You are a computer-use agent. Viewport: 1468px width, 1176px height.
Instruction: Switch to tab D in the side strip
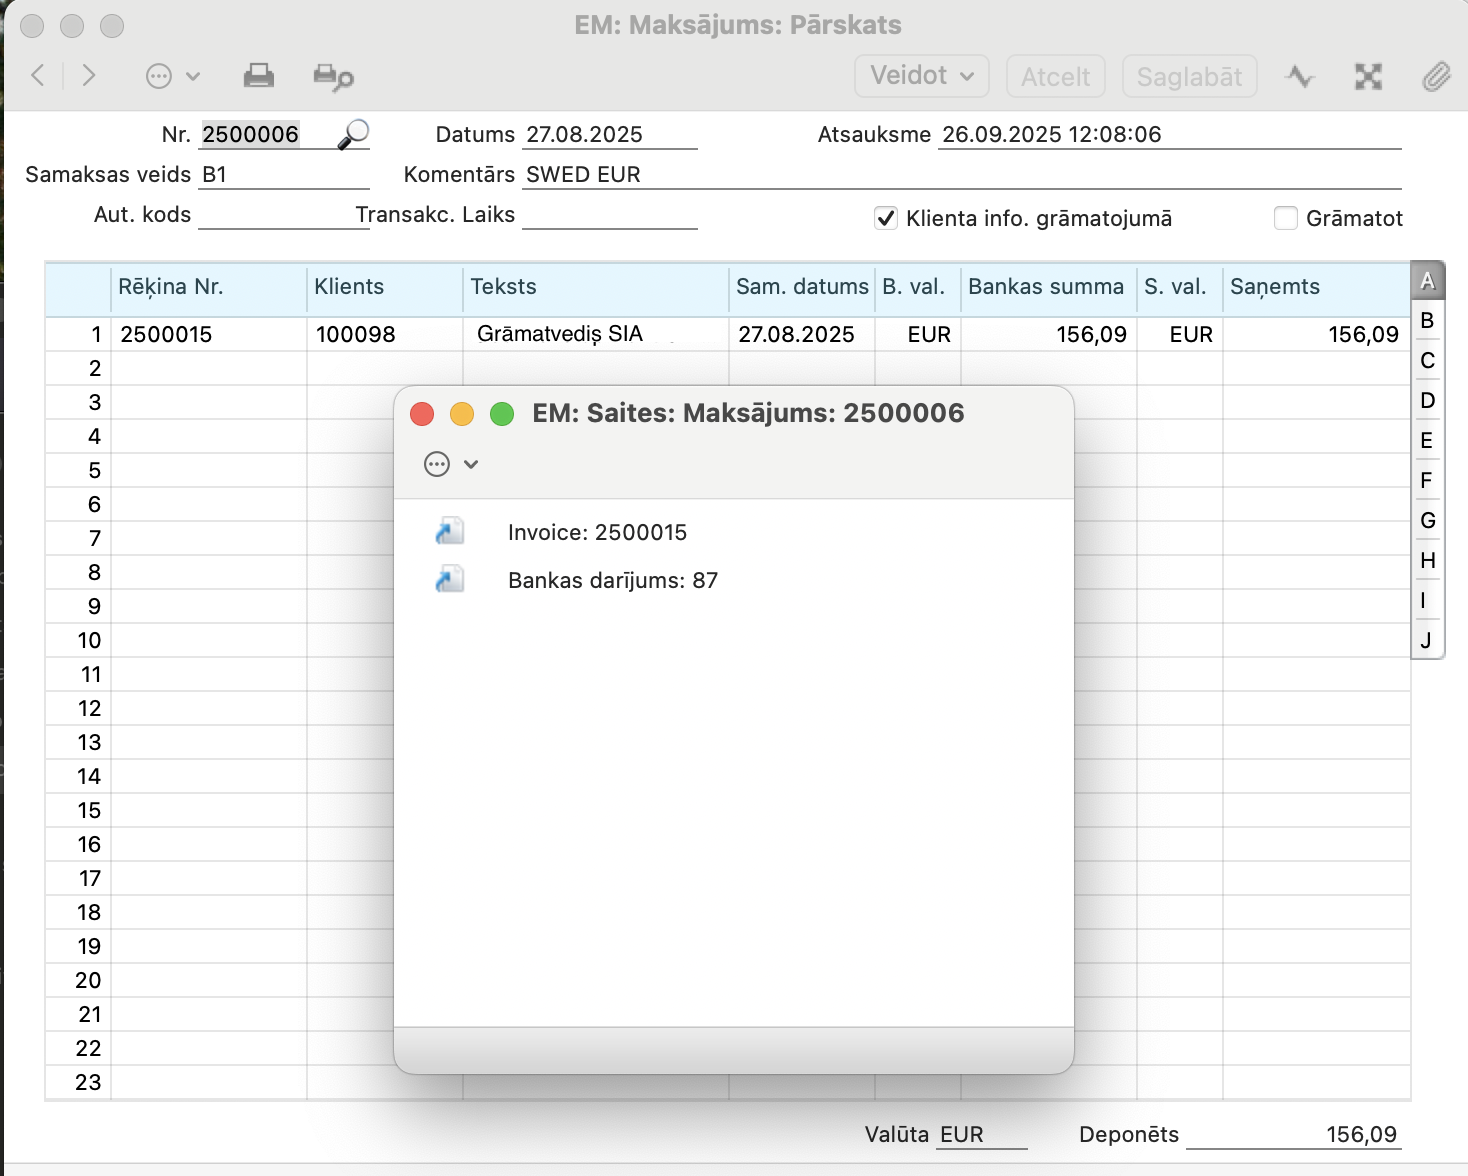point(1427,400)
